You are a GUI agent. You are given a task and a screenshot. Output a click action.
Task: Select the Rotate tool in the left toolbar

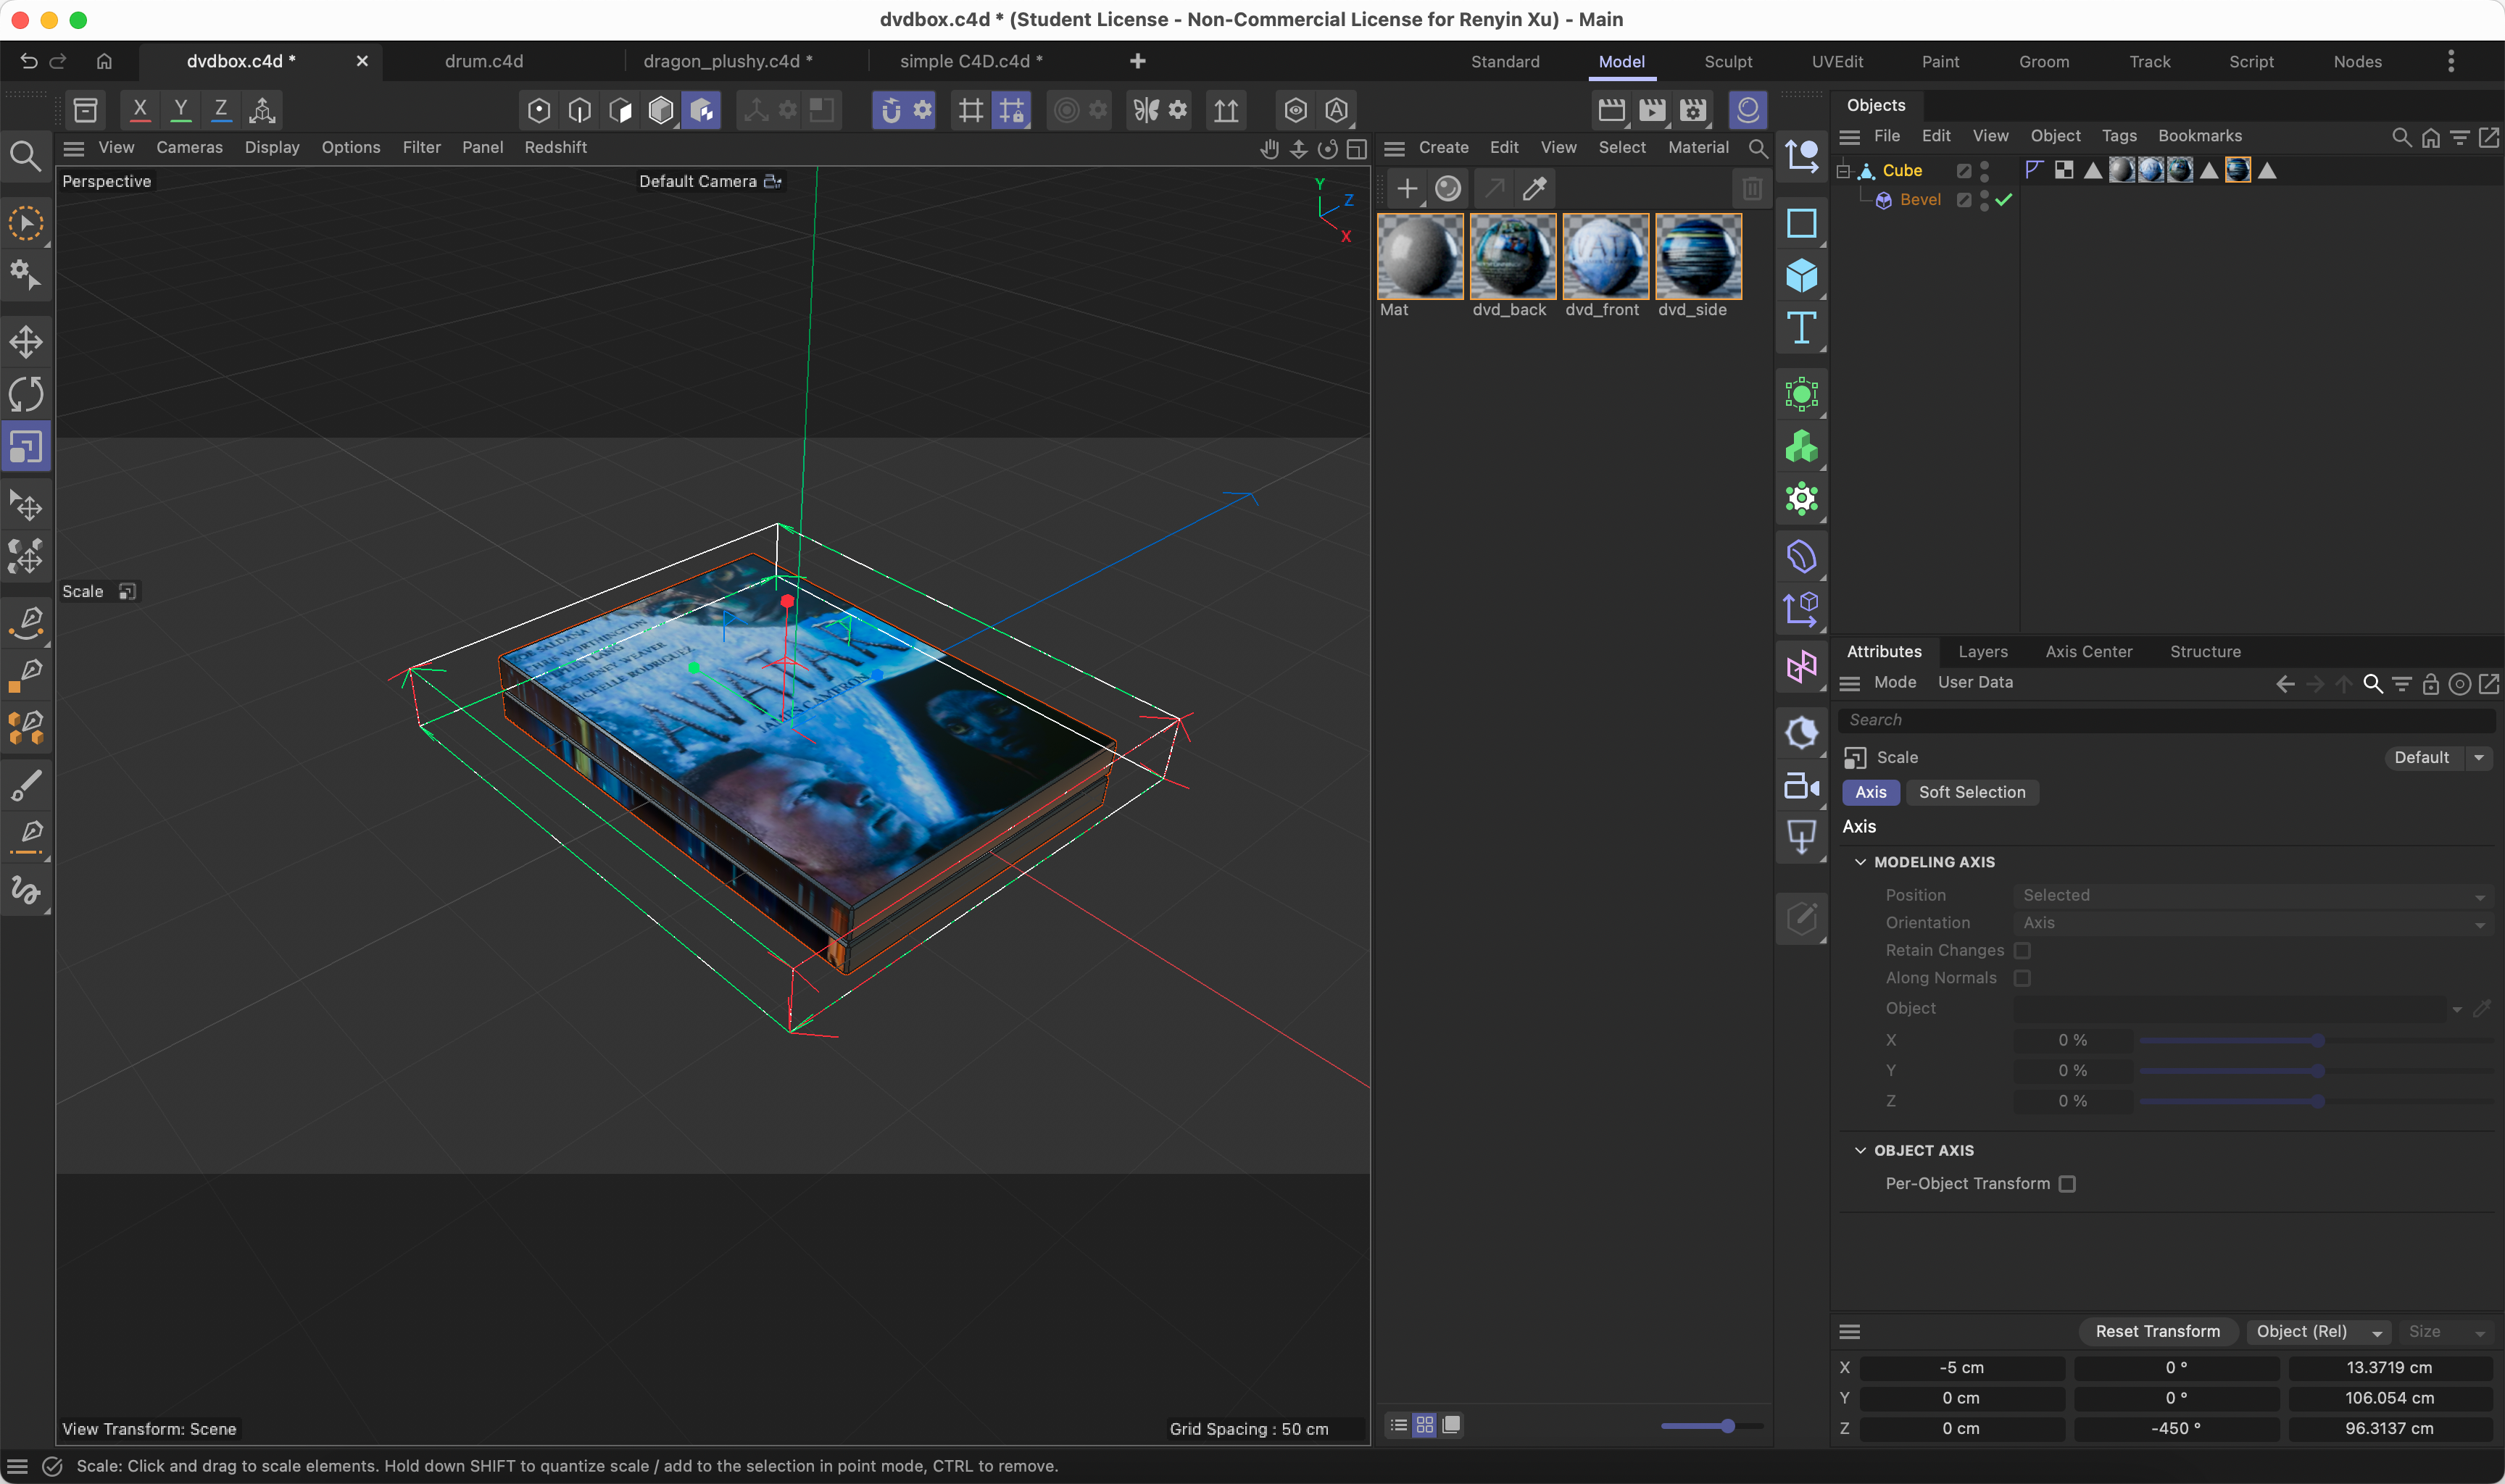[x=25, y=393]
